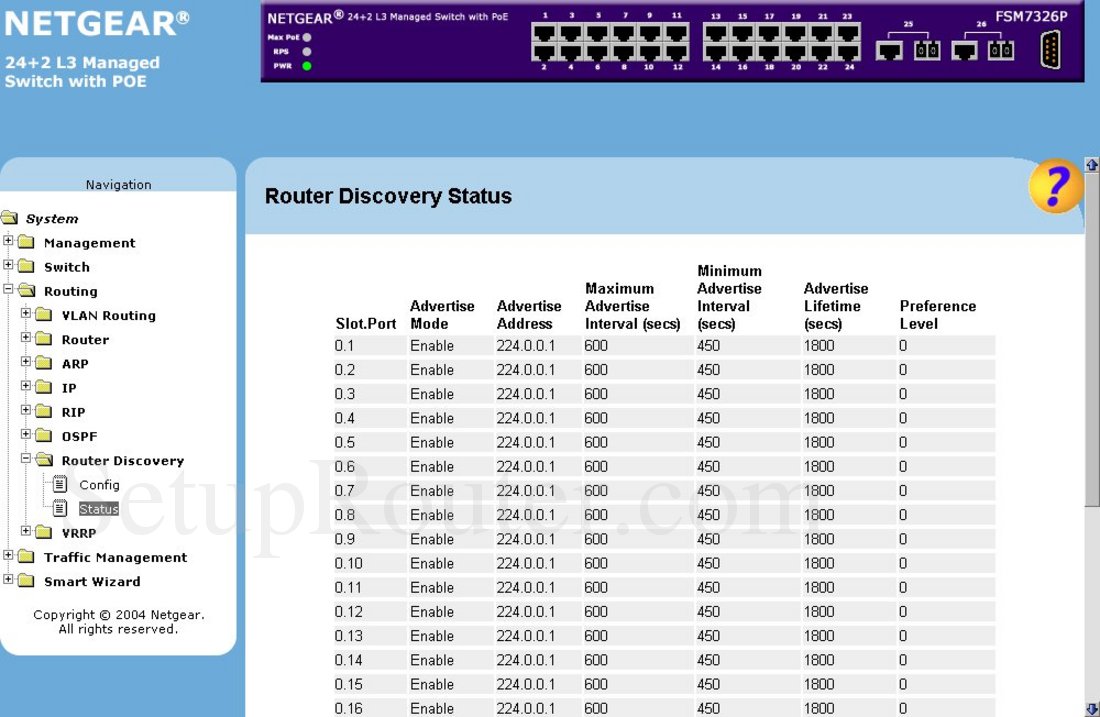This screenshot has height=717, width=1100.
Task: Open the Management navigation label
Action: pyautogui.click(x=89, y=243)
